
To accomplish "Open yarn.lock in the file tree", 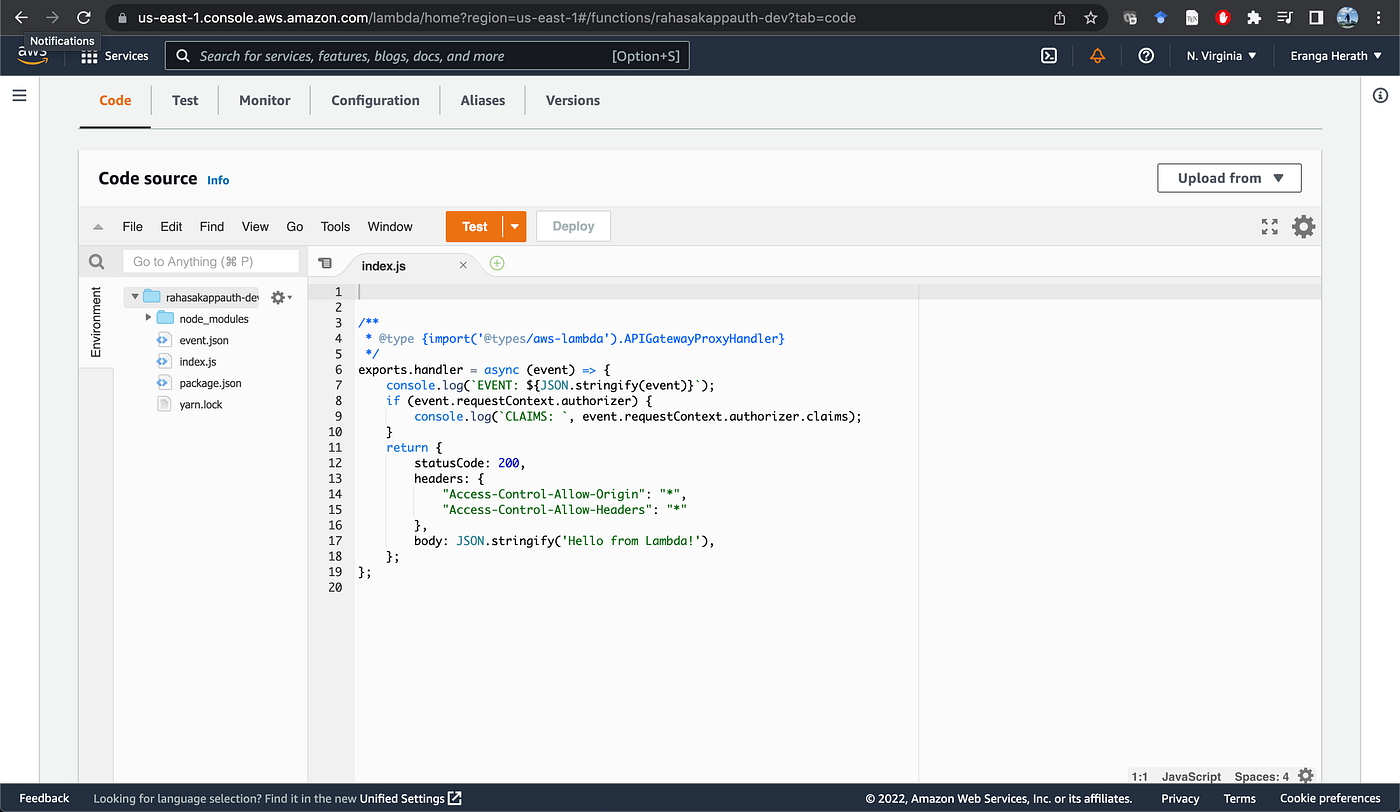I will [201, 404].
